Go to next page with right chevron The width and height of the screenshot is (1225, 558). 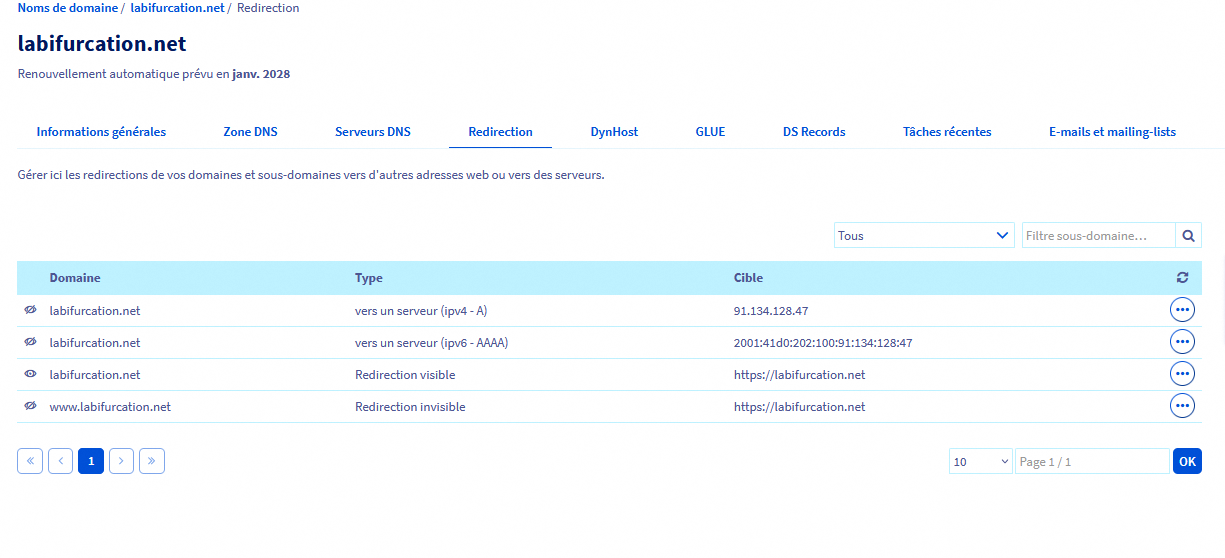(x=121, y=461)
